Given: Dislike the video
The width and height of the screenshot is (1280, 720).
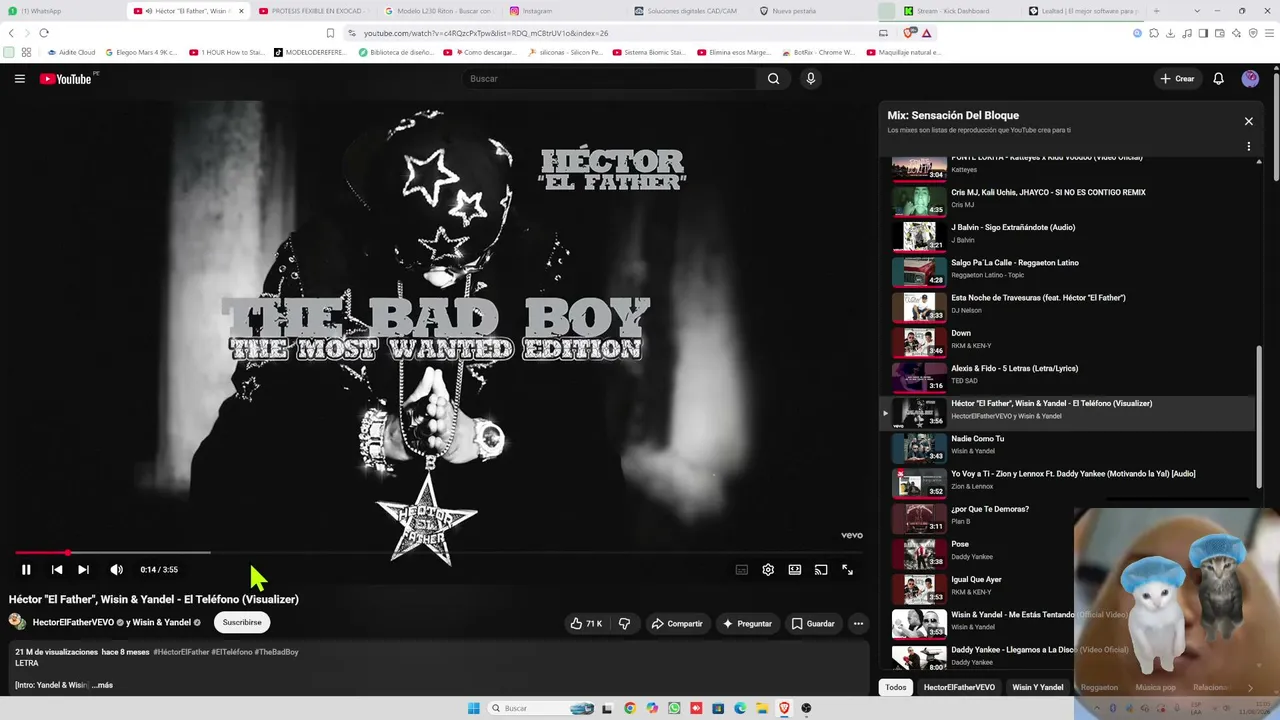Looking at the screenshot, I should coord(624,624).
